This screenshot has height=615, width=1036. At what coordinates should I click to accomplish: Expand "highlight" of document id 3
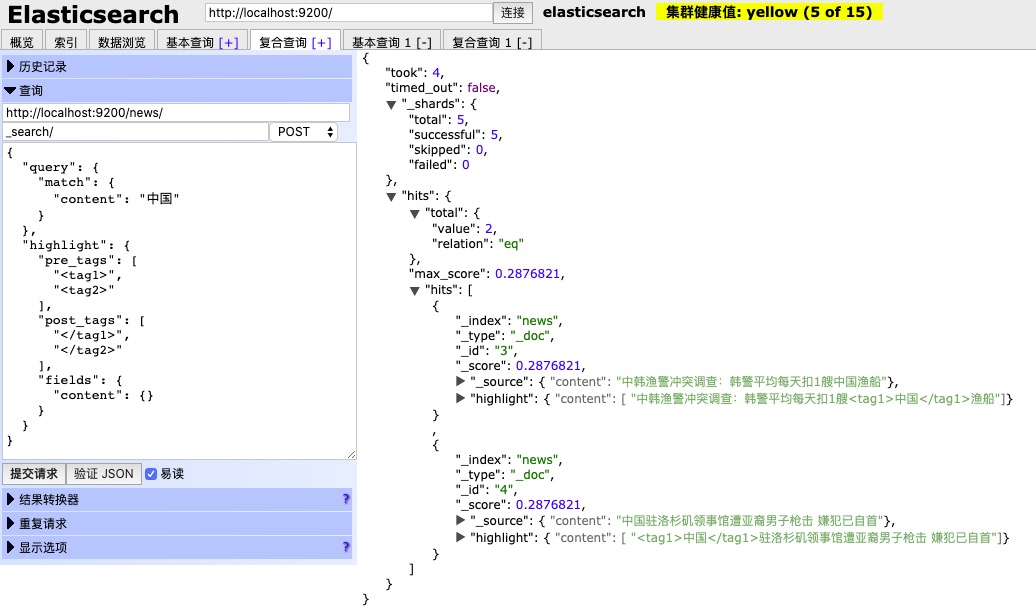coord(461,398)
